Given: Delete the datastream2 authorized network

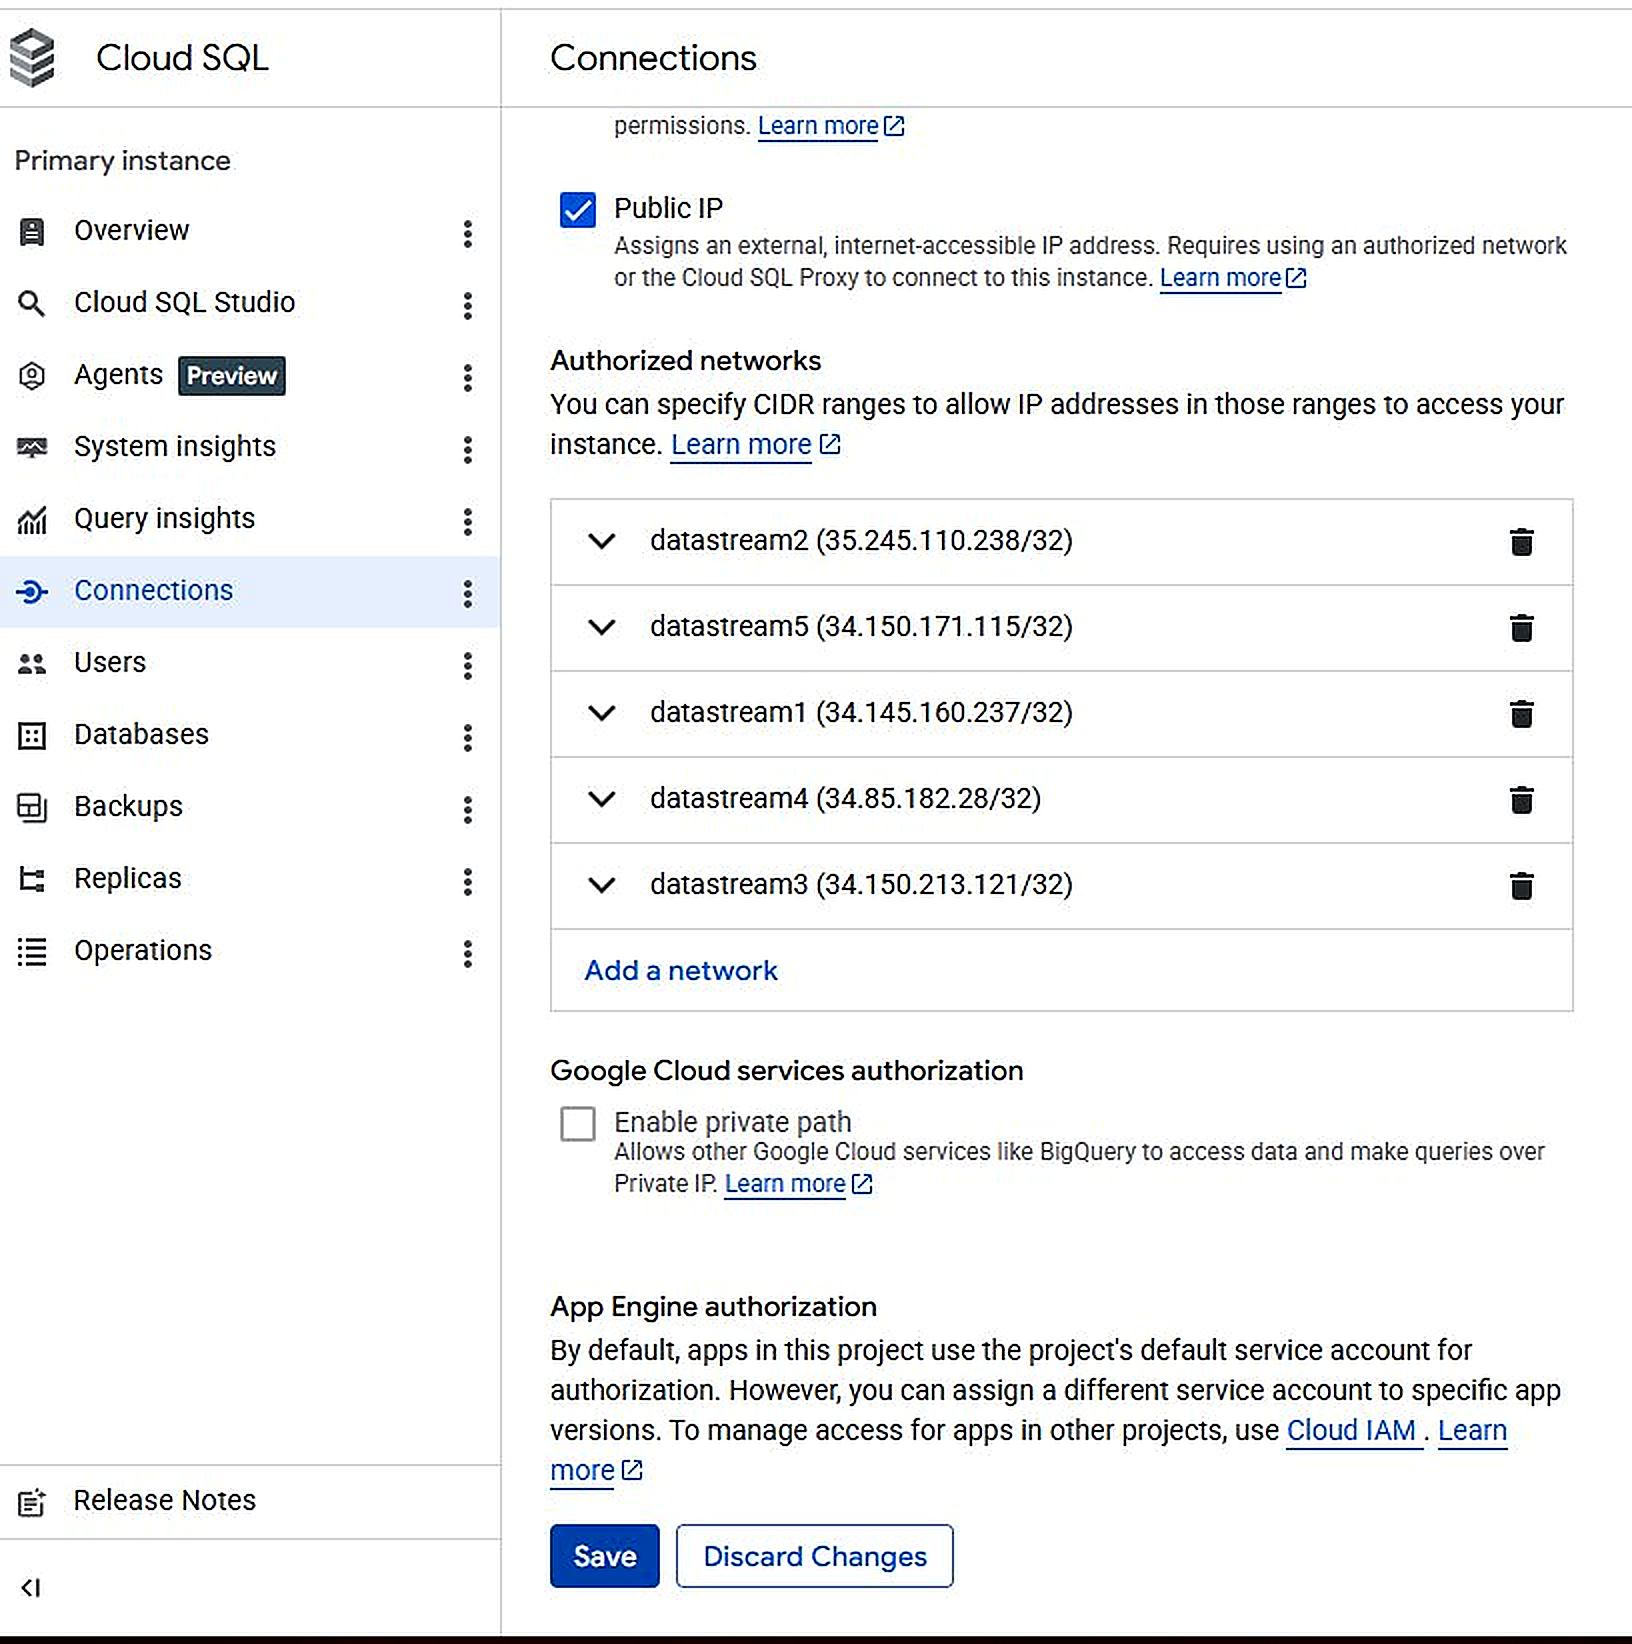Looking at the screenshot, I should 1521,541.
